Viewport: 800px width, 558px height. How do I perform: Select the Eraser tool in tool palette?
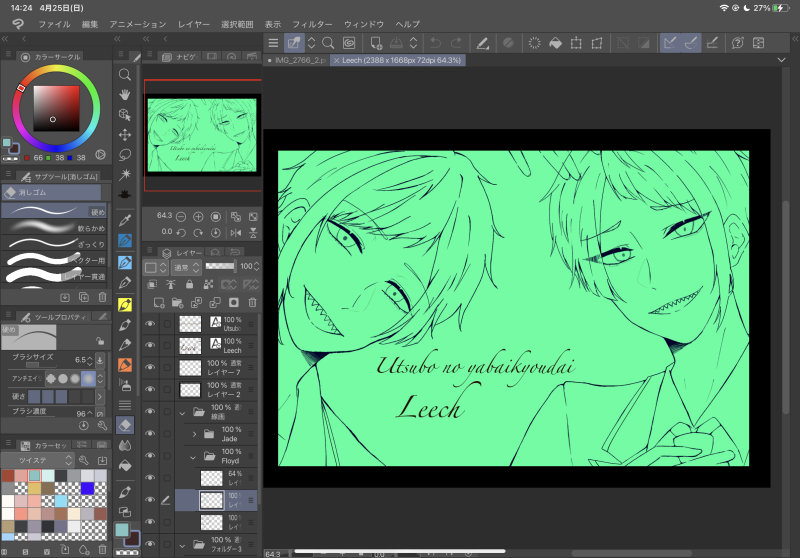pyautogui.click(x=125, y=425)
